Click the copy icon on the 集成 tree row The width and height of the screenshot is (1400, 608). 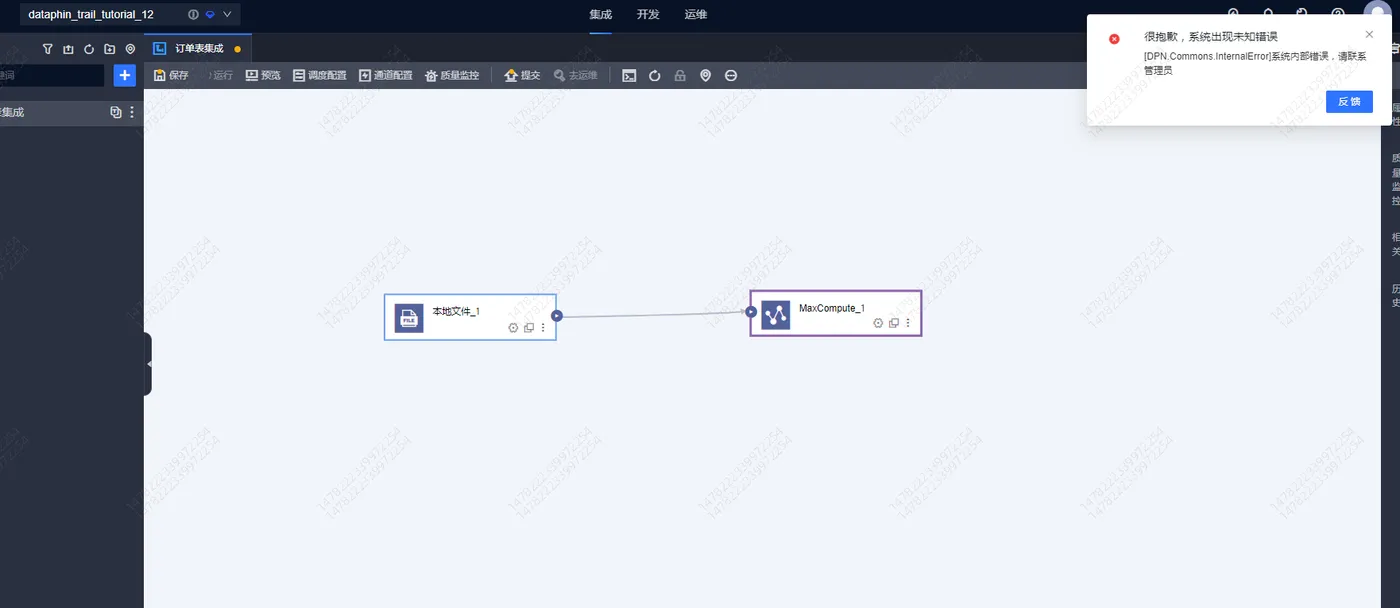tap(116, 112)
